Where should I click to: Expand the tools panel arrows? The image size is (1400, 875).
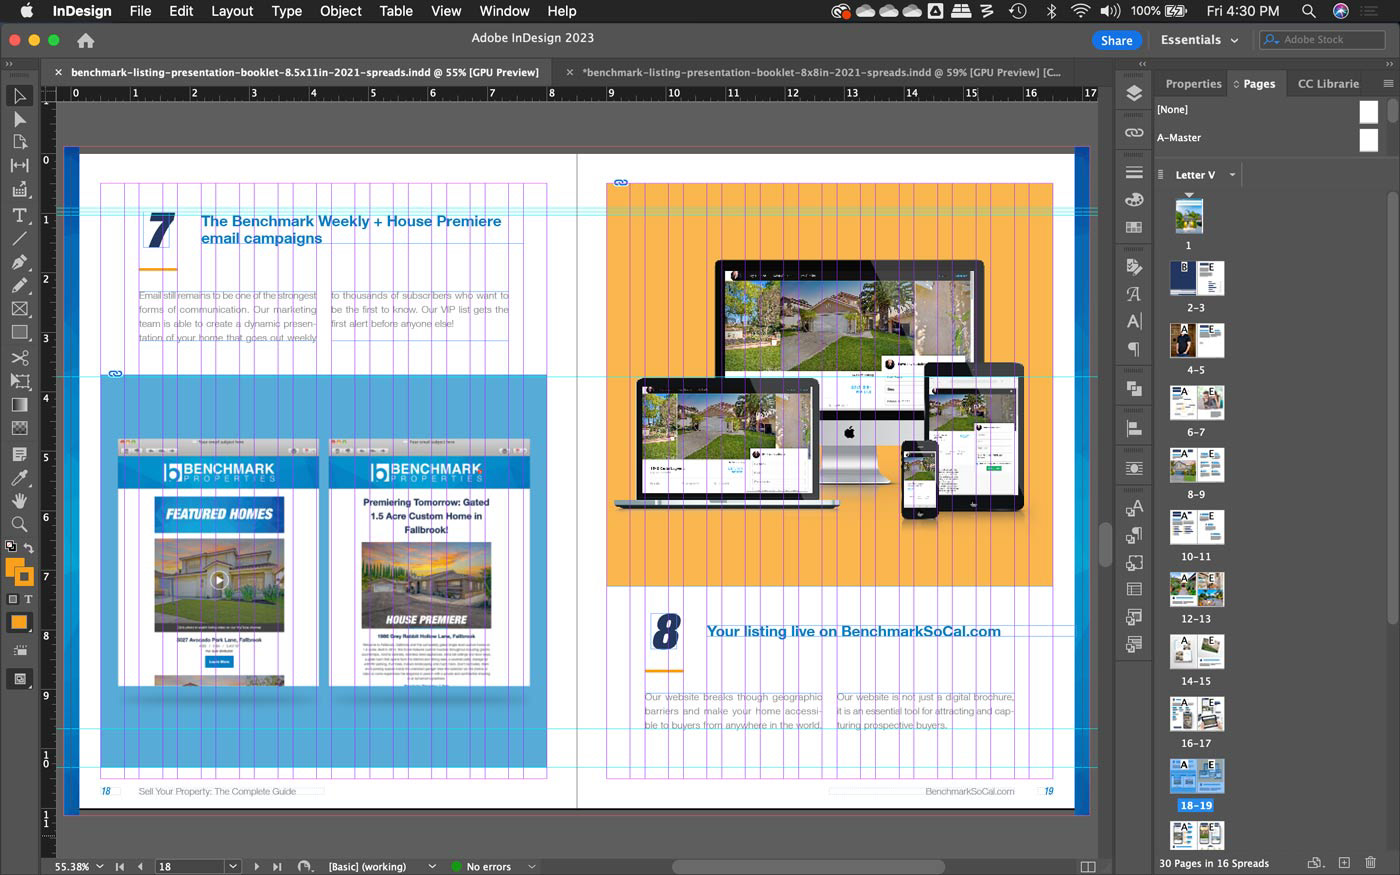[x=9, y=63]
